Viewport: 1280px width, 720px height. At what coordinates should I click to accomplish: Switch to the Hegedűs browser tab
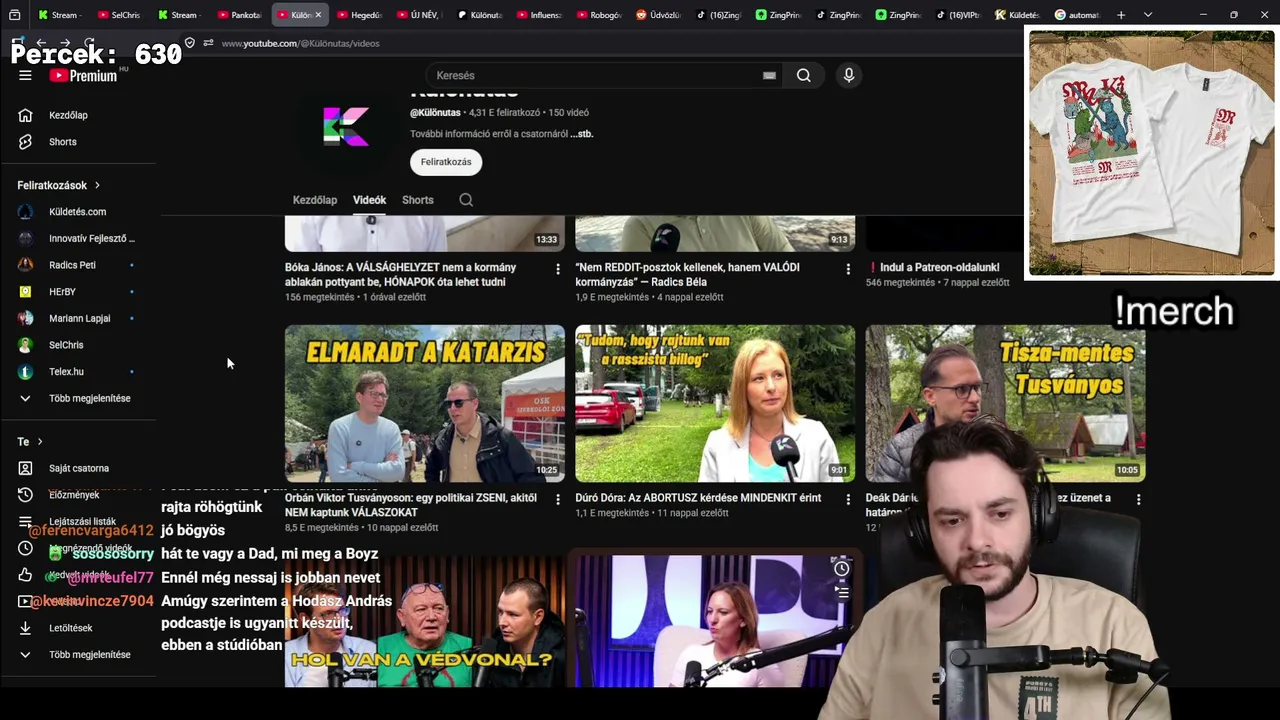[x=360, y=15]
